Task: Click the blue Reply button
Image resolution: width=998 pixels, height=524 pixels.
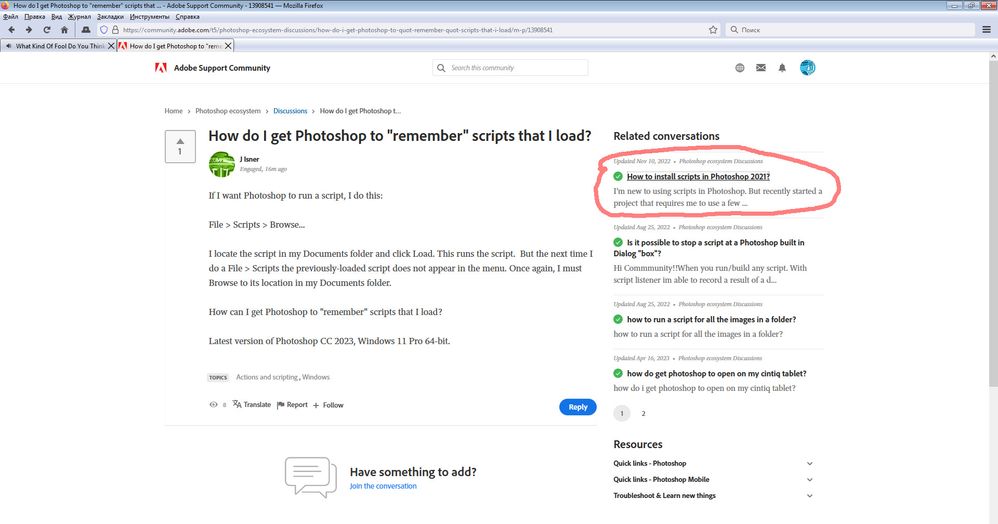Action: 577,407
